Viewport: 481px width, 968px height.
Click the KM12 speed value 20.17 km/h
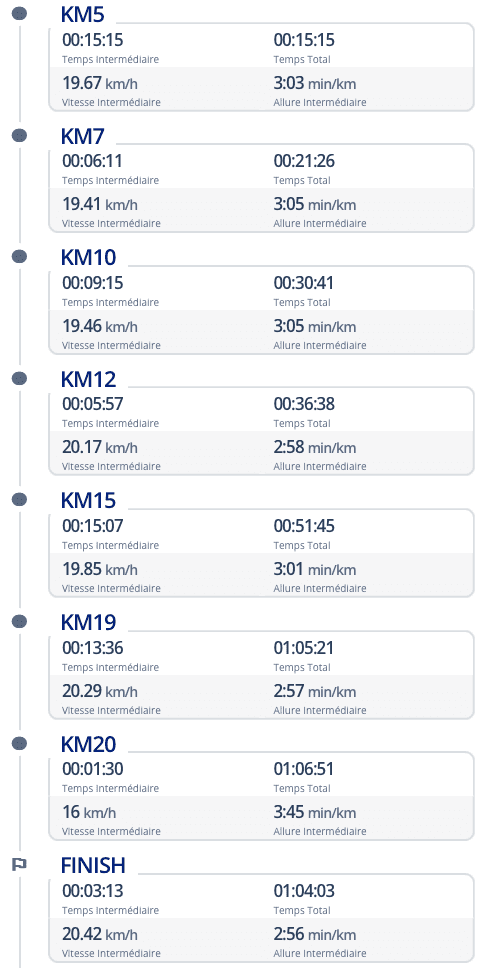pos(100,446)
